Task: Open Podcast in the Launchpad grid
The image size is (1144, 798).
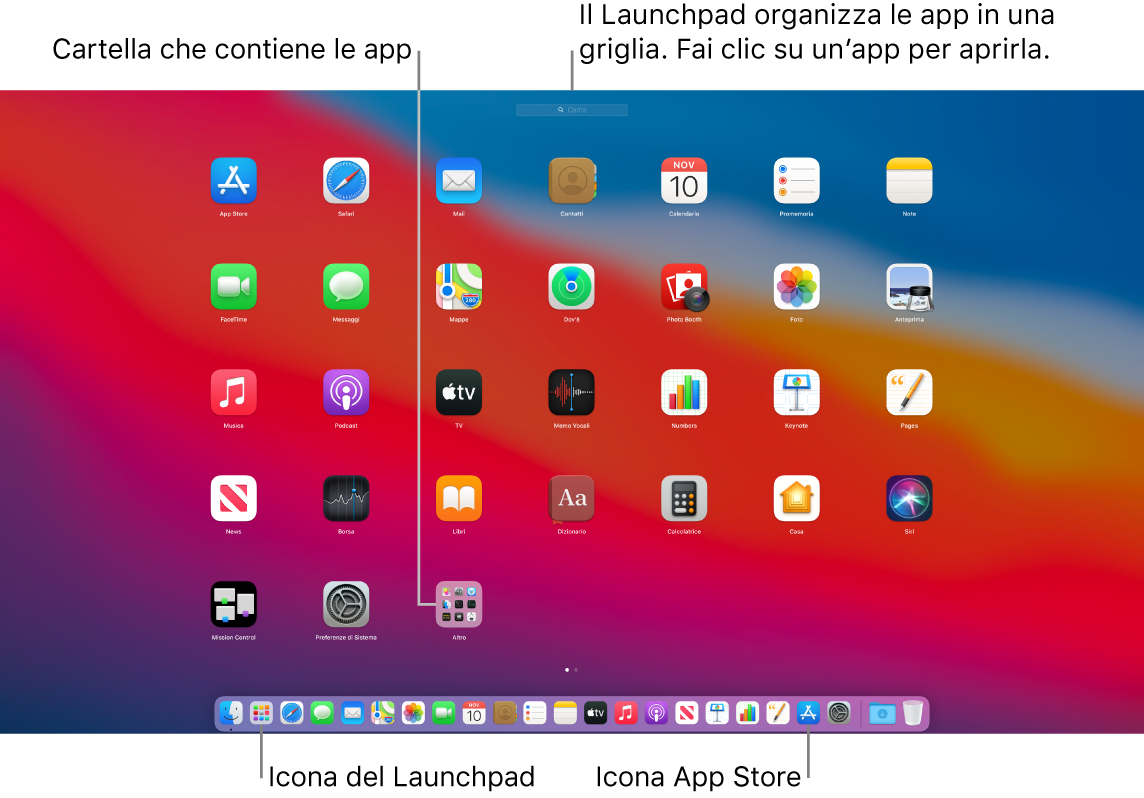Action: [346, 392]
